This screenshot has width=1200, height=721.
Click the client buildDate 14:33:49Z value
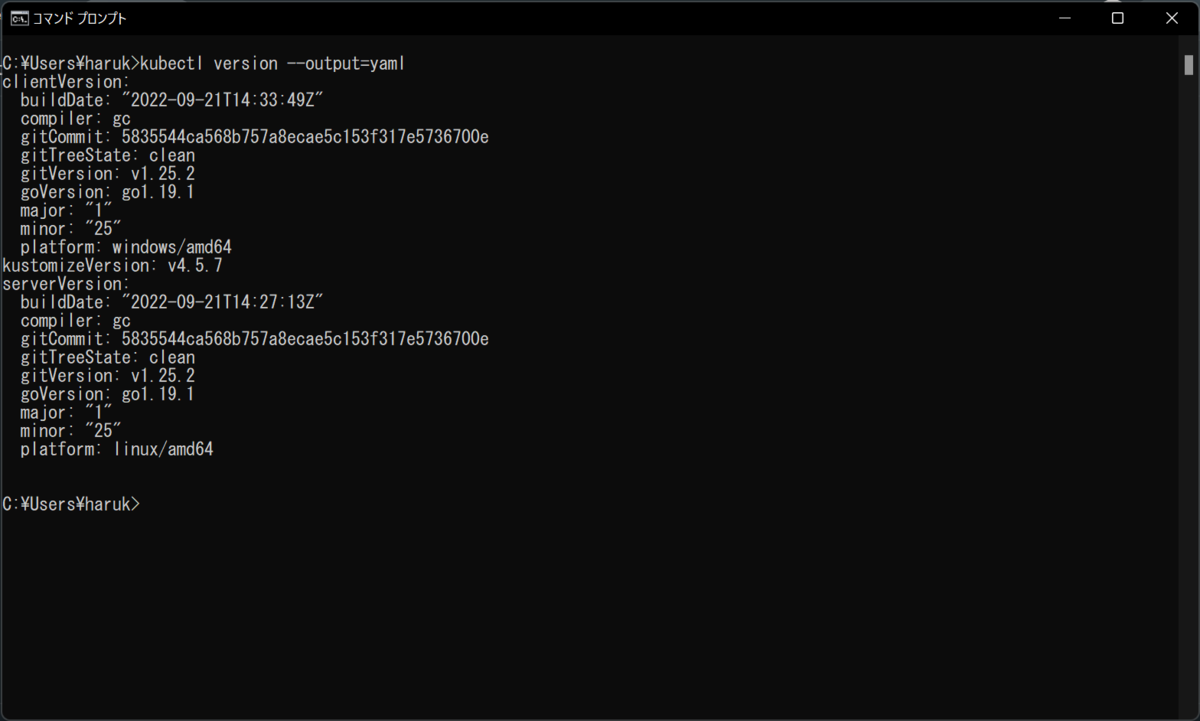click(223, 100)
